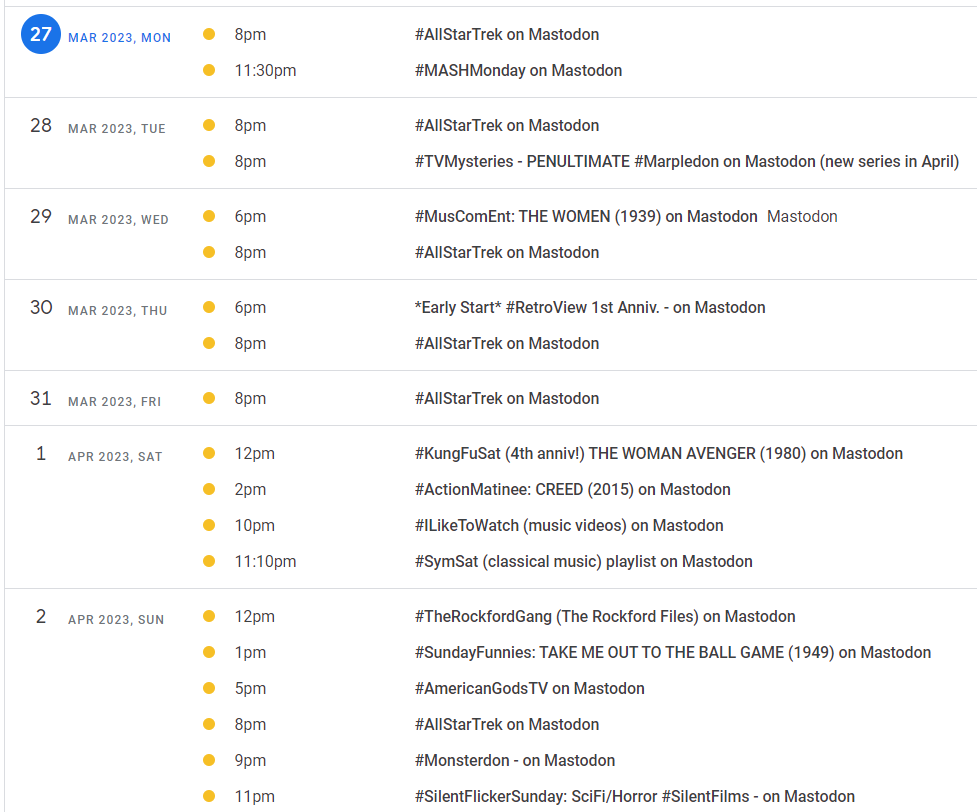This screenshot has height=812, width=977.
Task: Open the #AmericanGodsTV on Mastodon event
Action: [x=530, y=689]
